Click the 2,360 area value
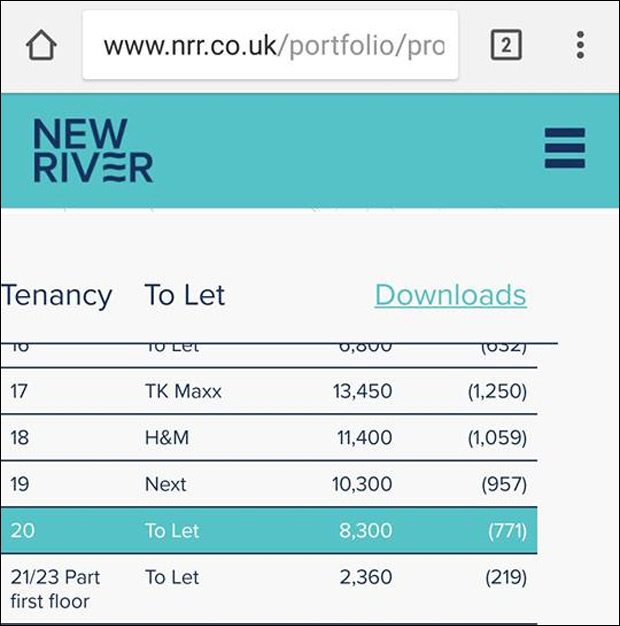The width and height of the screenshot is (620, 626). click(366, 577)
